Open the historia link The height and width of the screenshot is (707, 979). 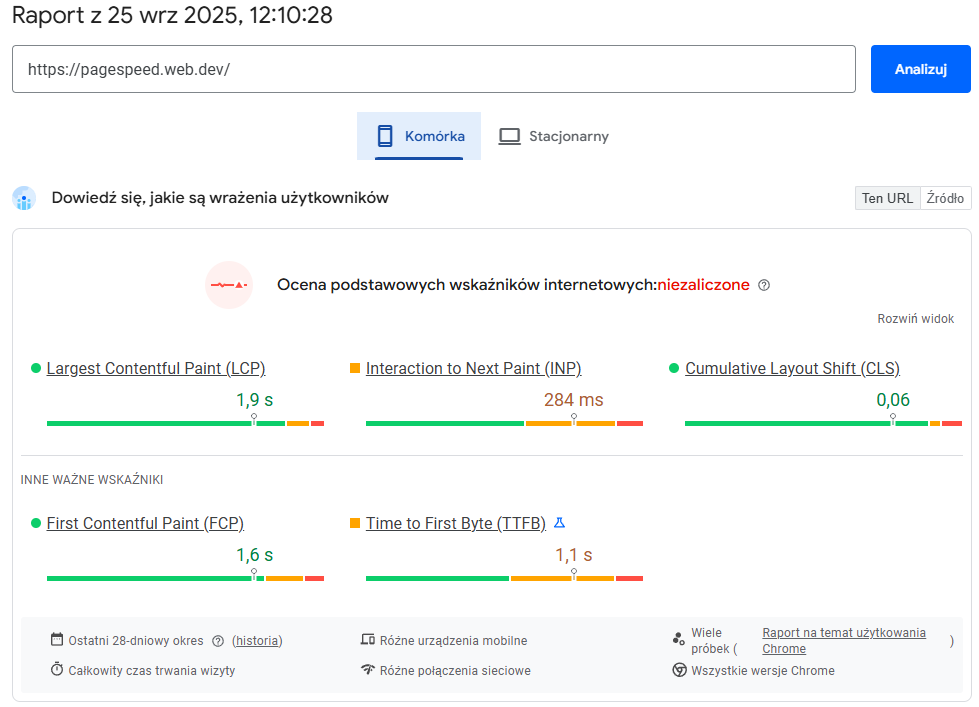pos(257,640)
